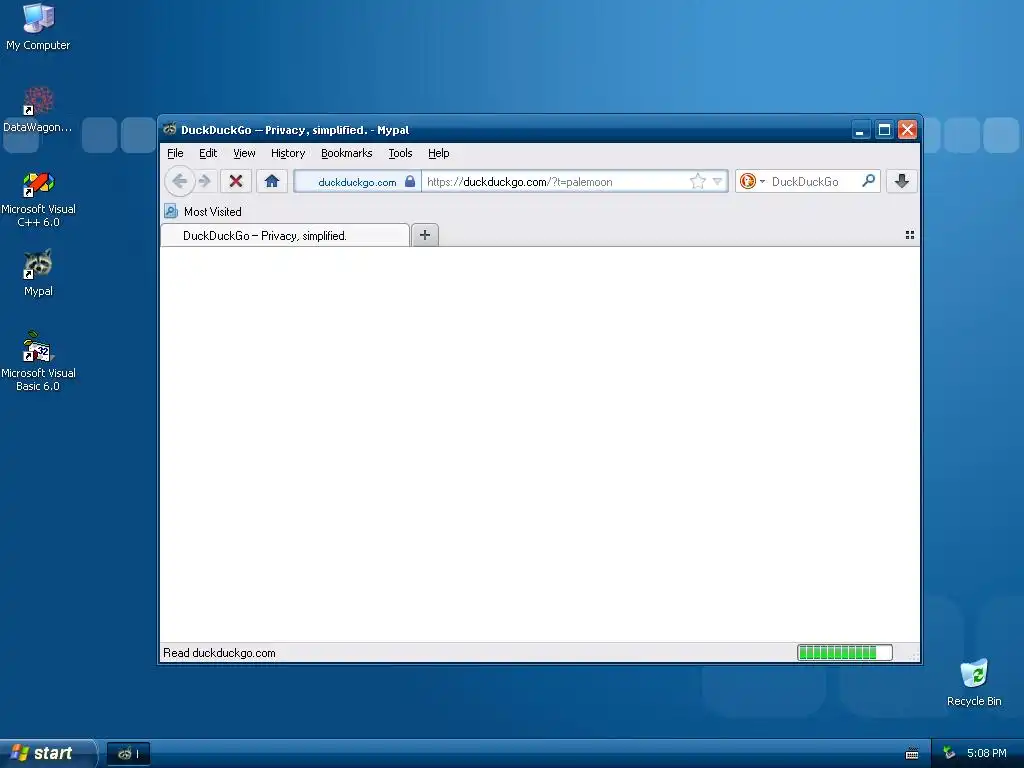Click the 'Read duckduckgo.com' status text
1024x768 pixels.
pos(219,653)
